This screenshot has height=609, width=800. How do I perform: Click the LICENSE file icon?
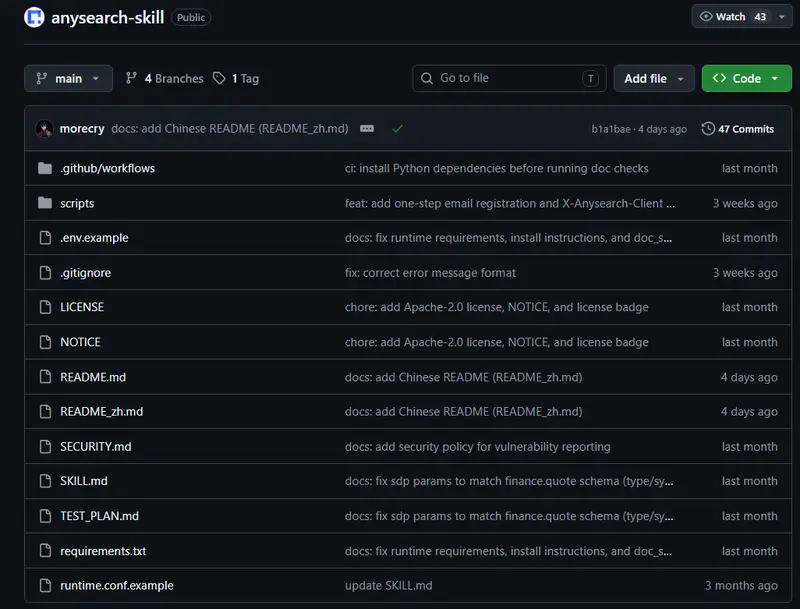(45, 307)
